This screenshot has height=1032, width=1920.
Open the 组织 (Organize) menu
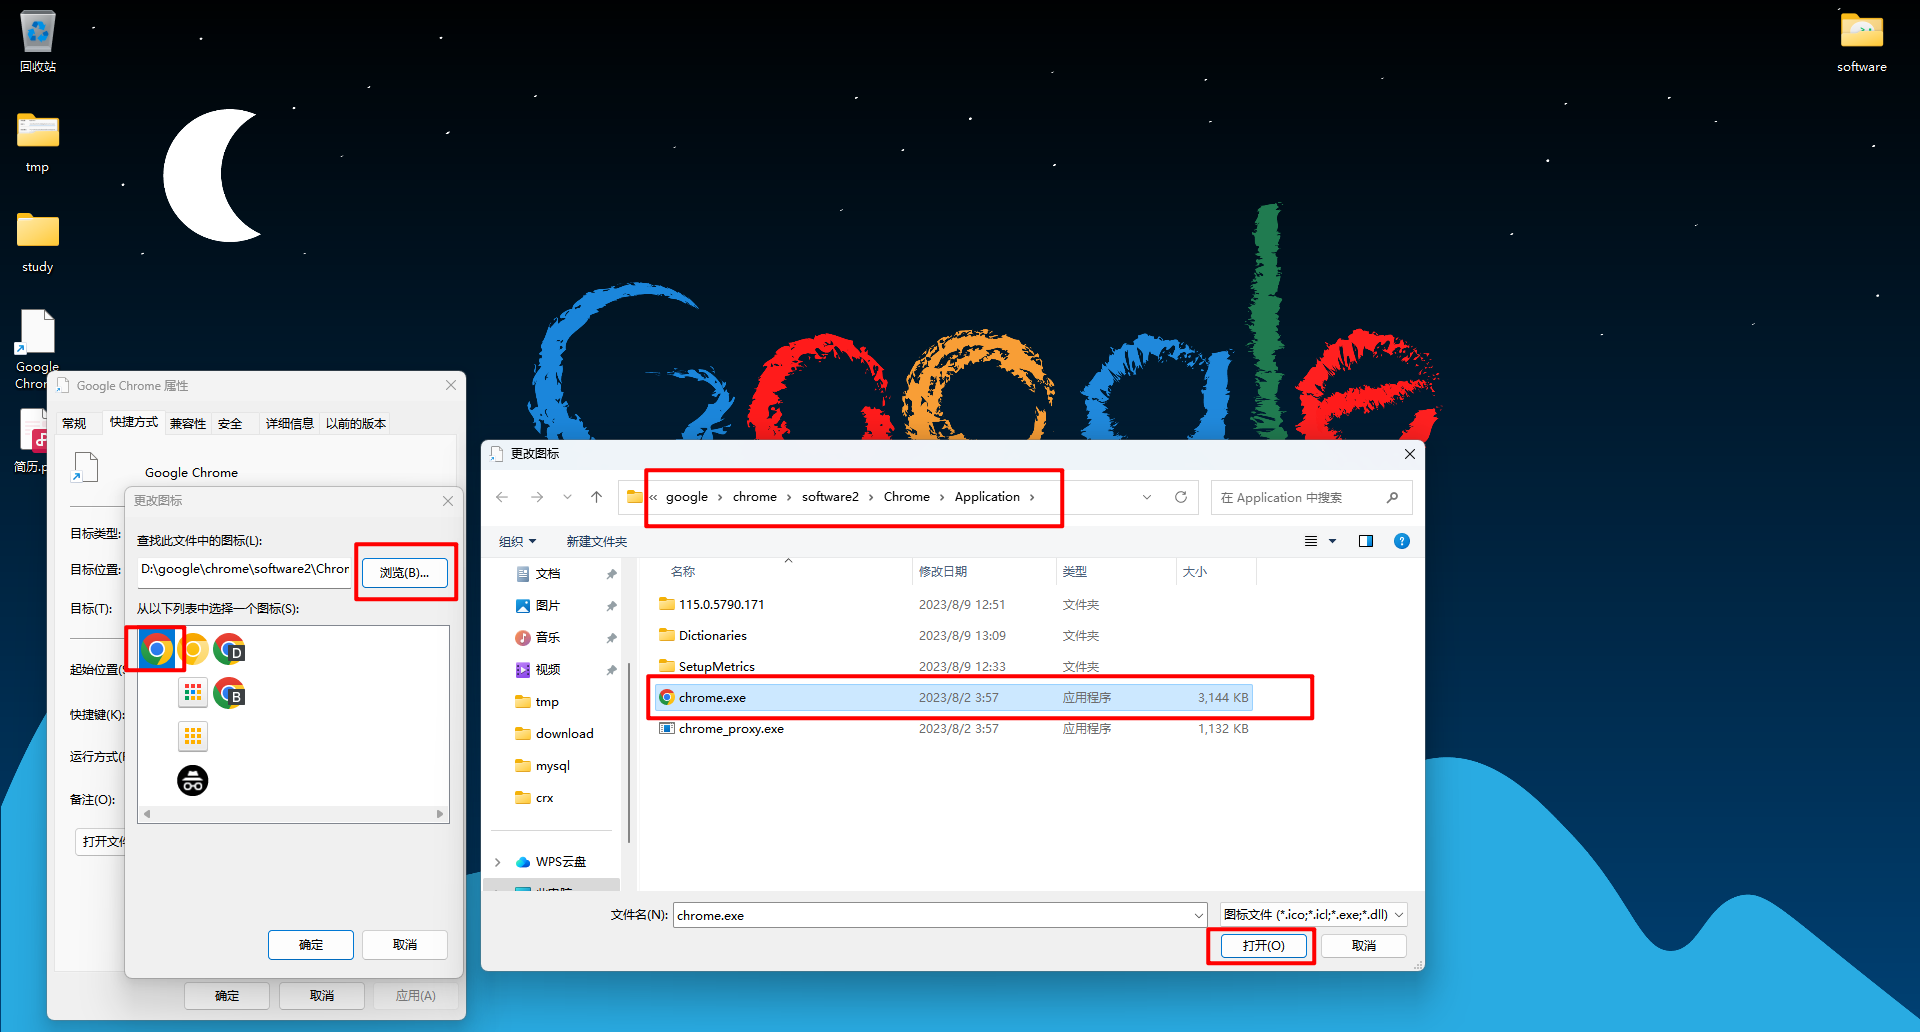point(518,541)
